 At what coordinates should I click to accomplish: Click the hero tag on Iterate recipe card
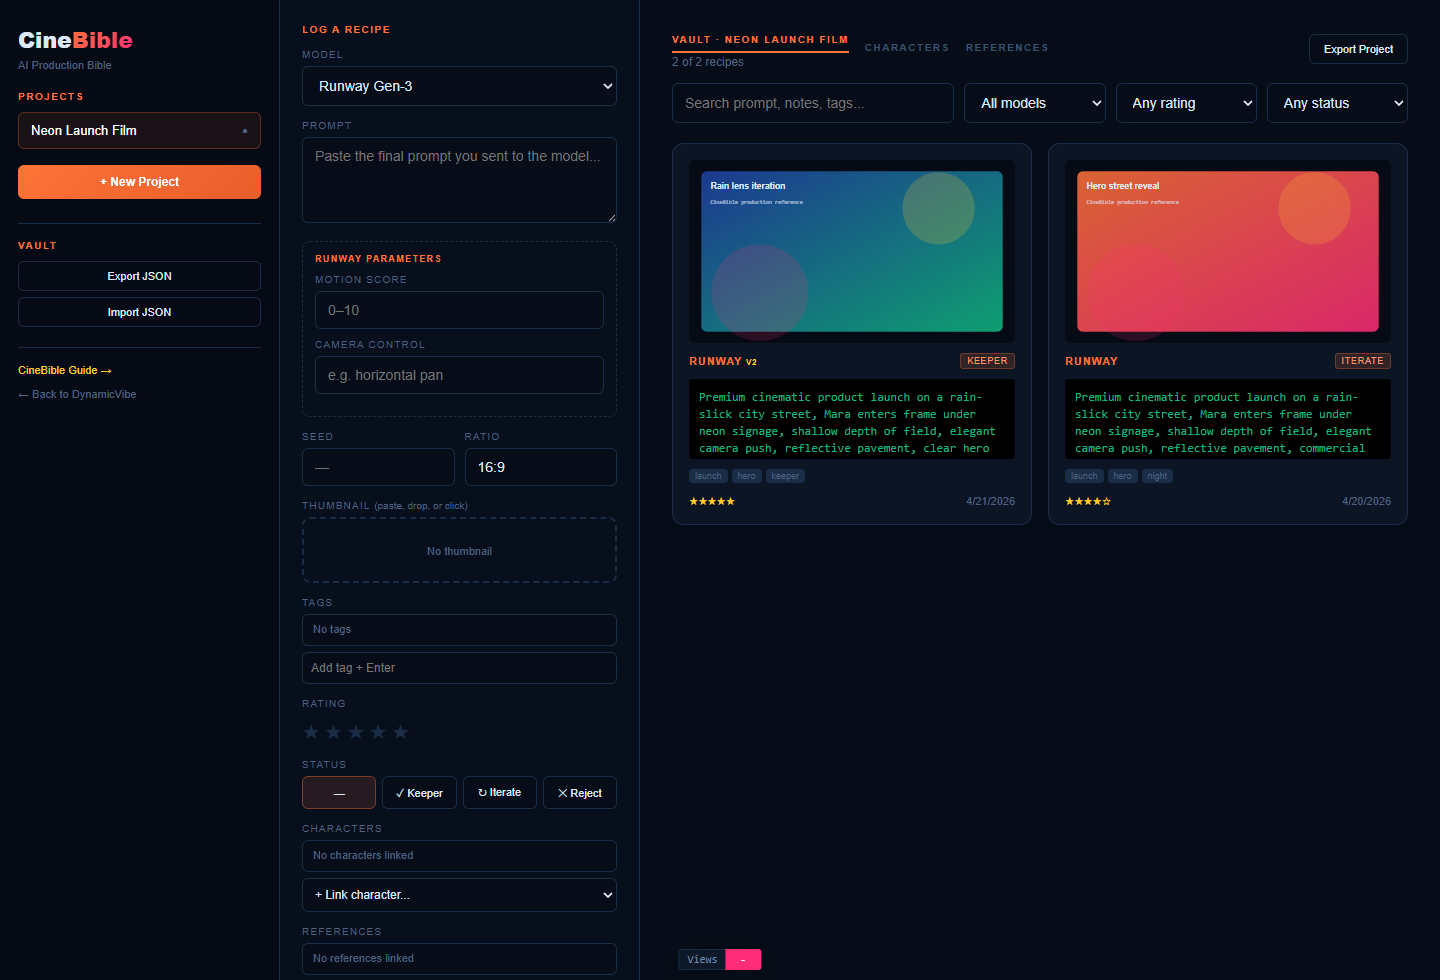[1123, 476]
